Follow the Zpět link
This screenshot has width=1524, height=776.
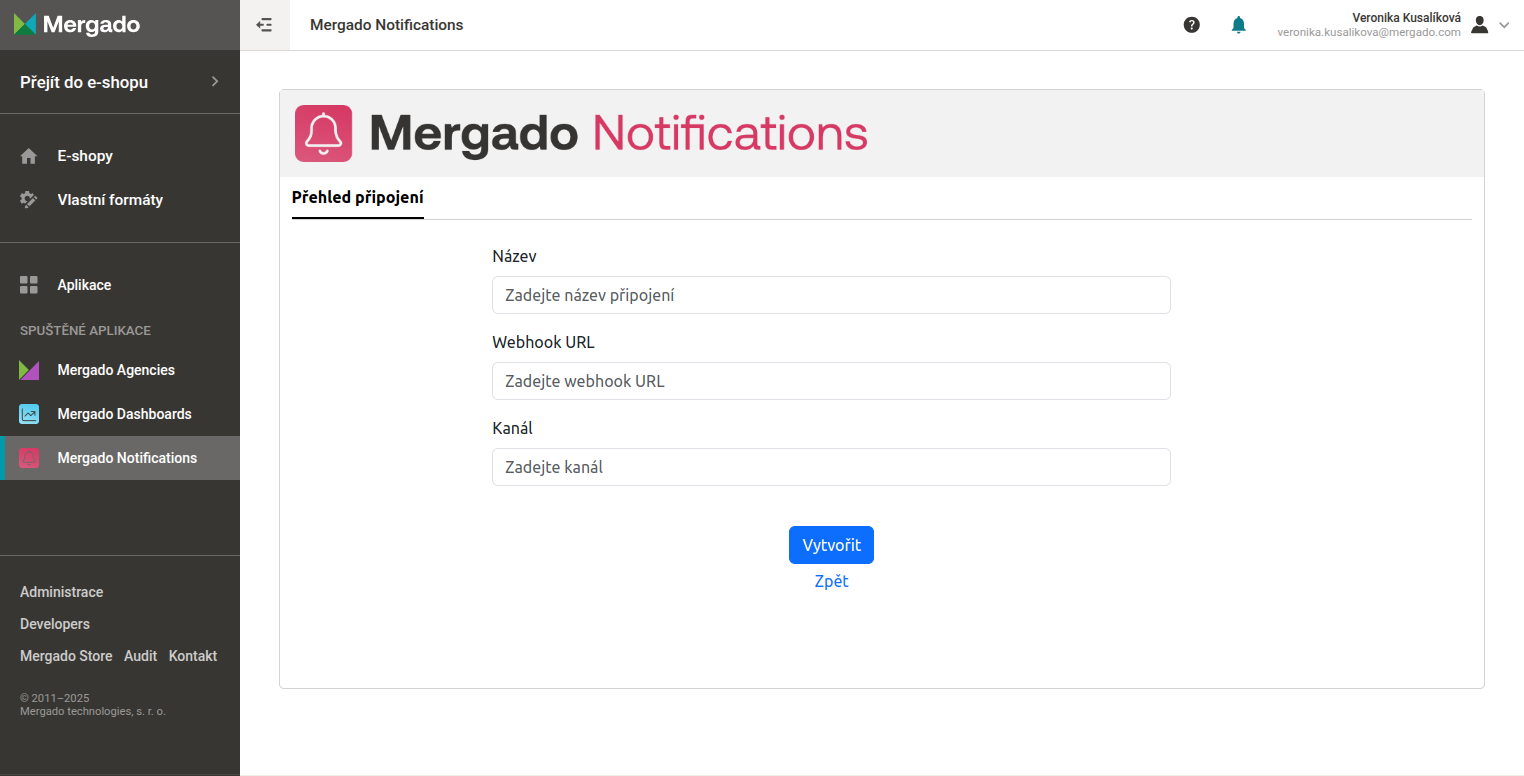[831, 581]
